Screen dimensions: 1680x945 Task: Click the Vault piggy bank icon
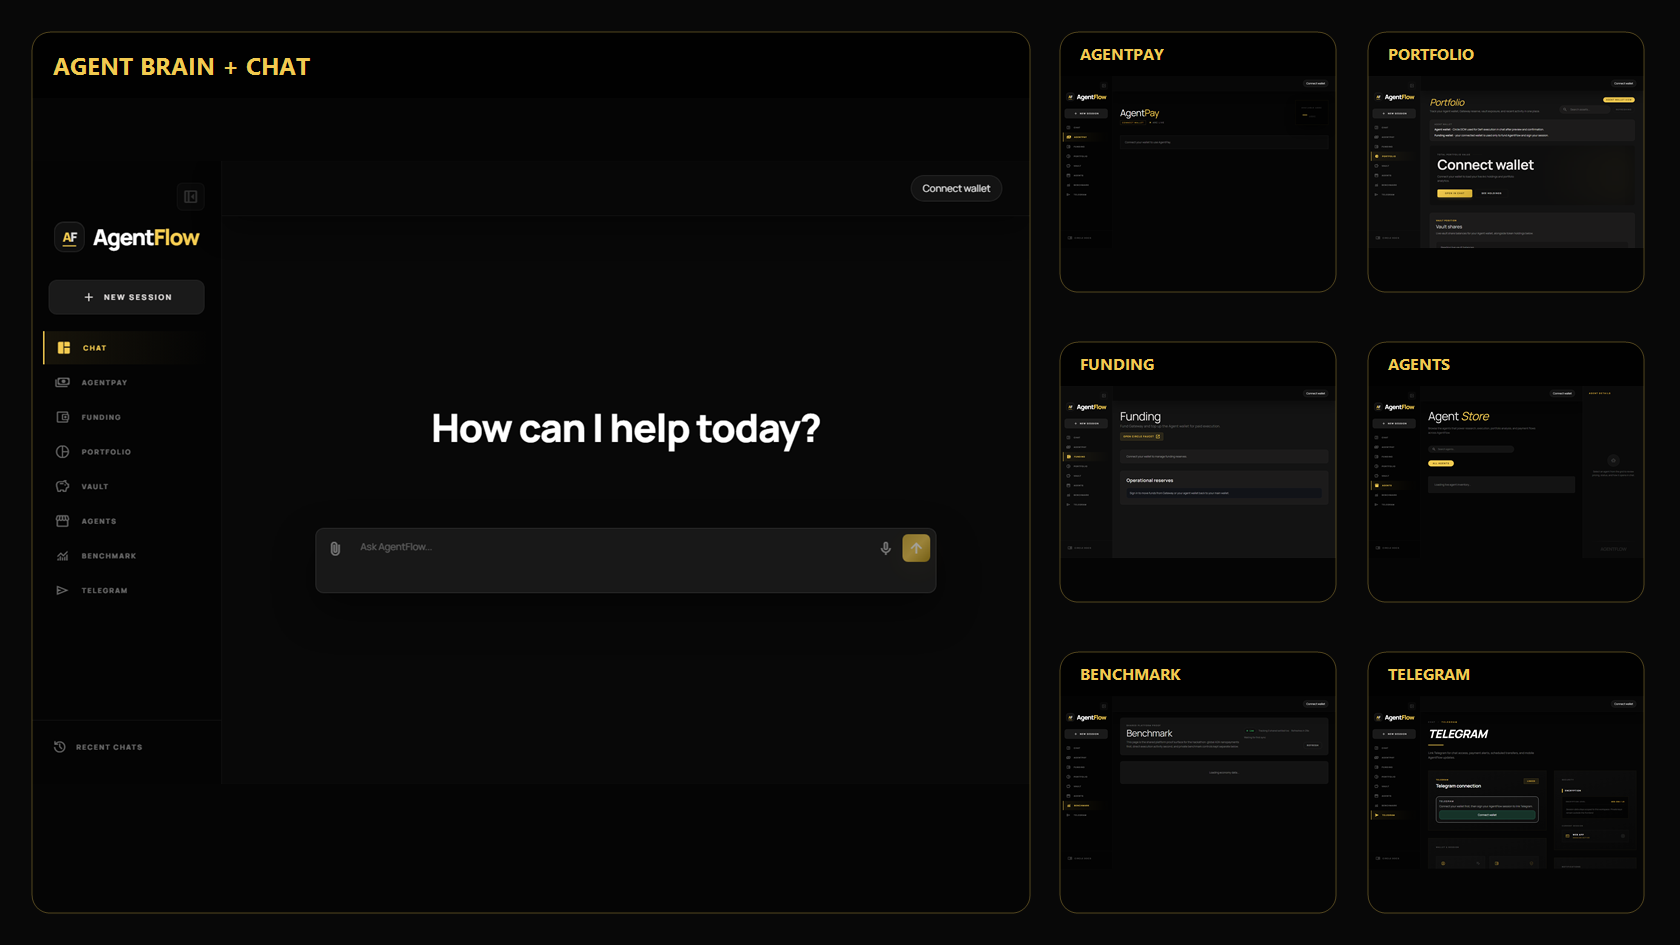[62, 487]
